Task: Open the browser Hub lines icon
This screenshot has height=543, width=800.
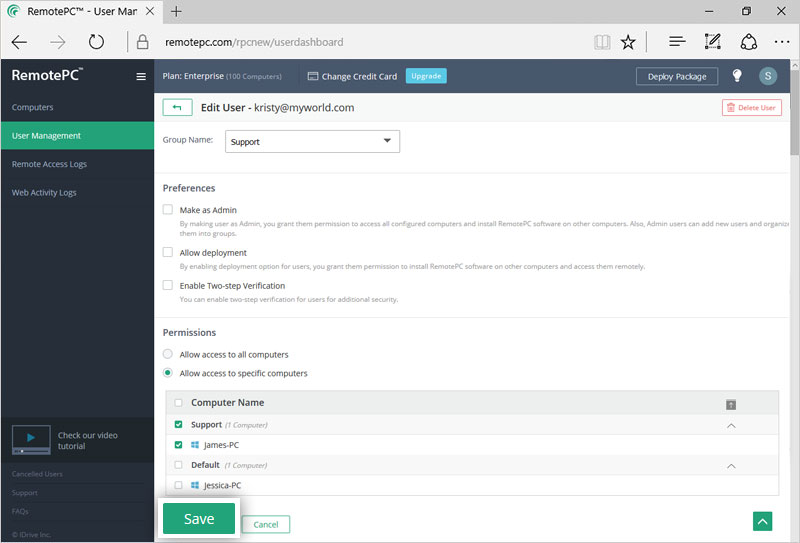Action: tap(677, 41)
